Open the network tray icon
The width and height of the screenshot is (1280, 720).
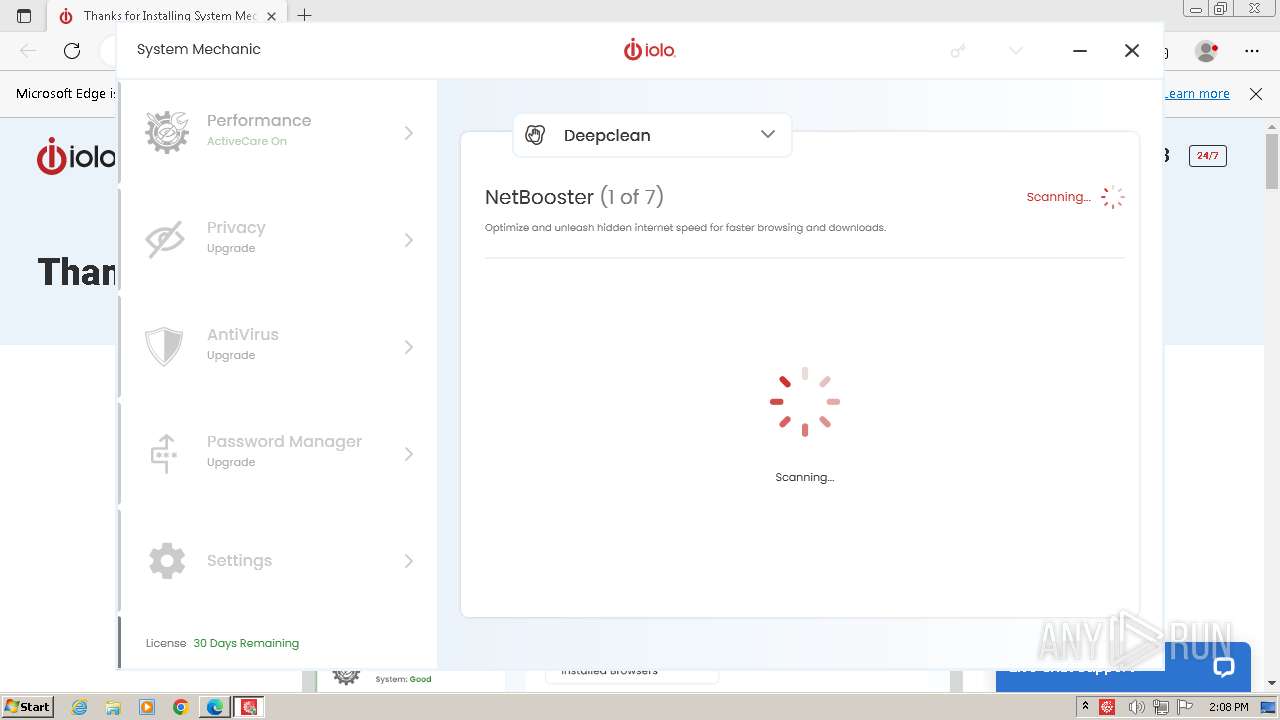[1161, 707]
